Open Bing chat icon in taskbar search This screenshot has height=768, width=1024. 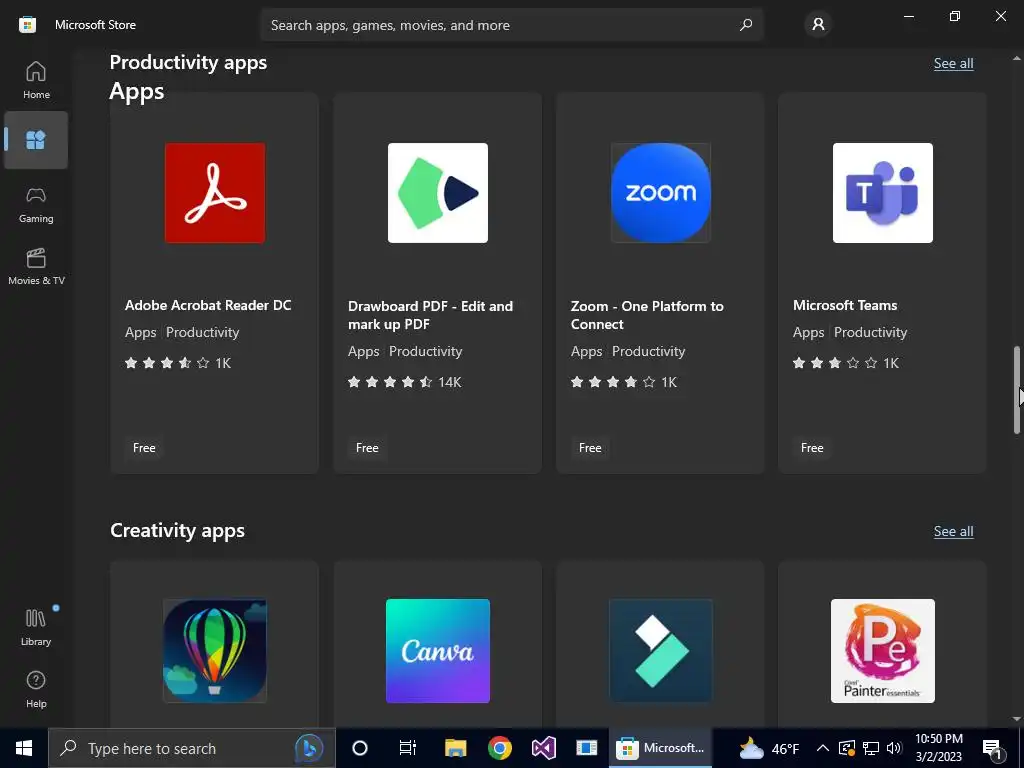pyautogui.click(x=309, y=748)
